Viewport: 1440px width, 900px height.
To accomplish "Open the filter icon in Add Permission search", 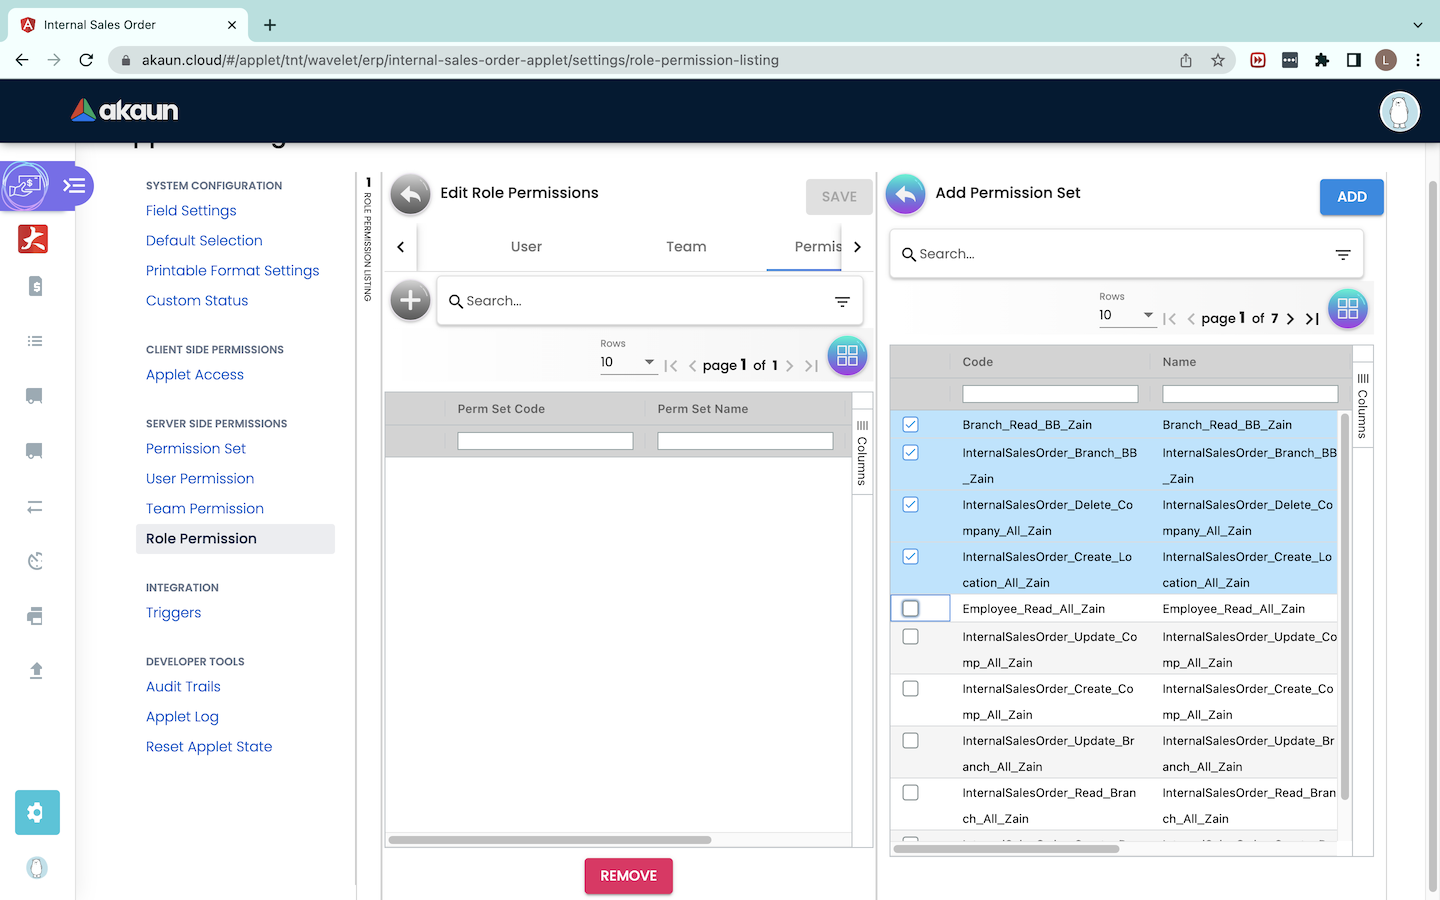I will click(1343, 255).
